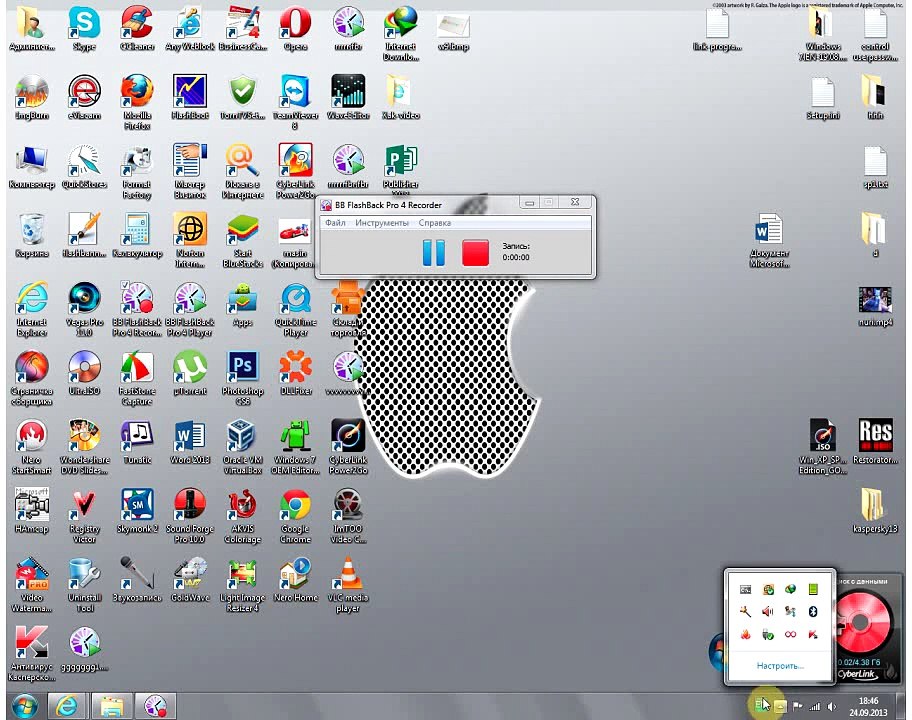
Task: Tick the checkbox on BB FlashBack Pro 4 Recorder icon
Action: (x=125, y=284)
